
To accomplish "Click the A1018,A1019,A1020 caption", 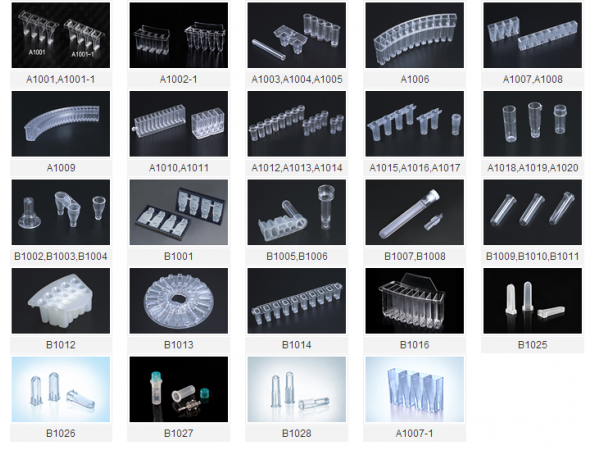I will click(x=532, y=168).
